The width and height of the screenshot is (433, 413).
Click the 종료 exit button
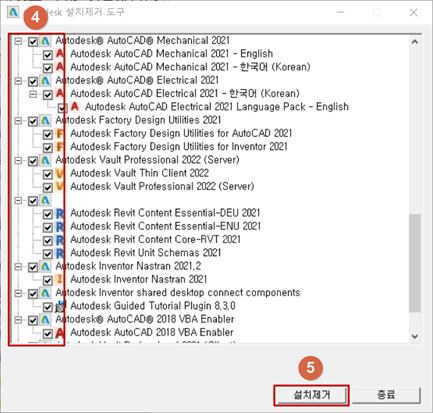click(386, 395)
